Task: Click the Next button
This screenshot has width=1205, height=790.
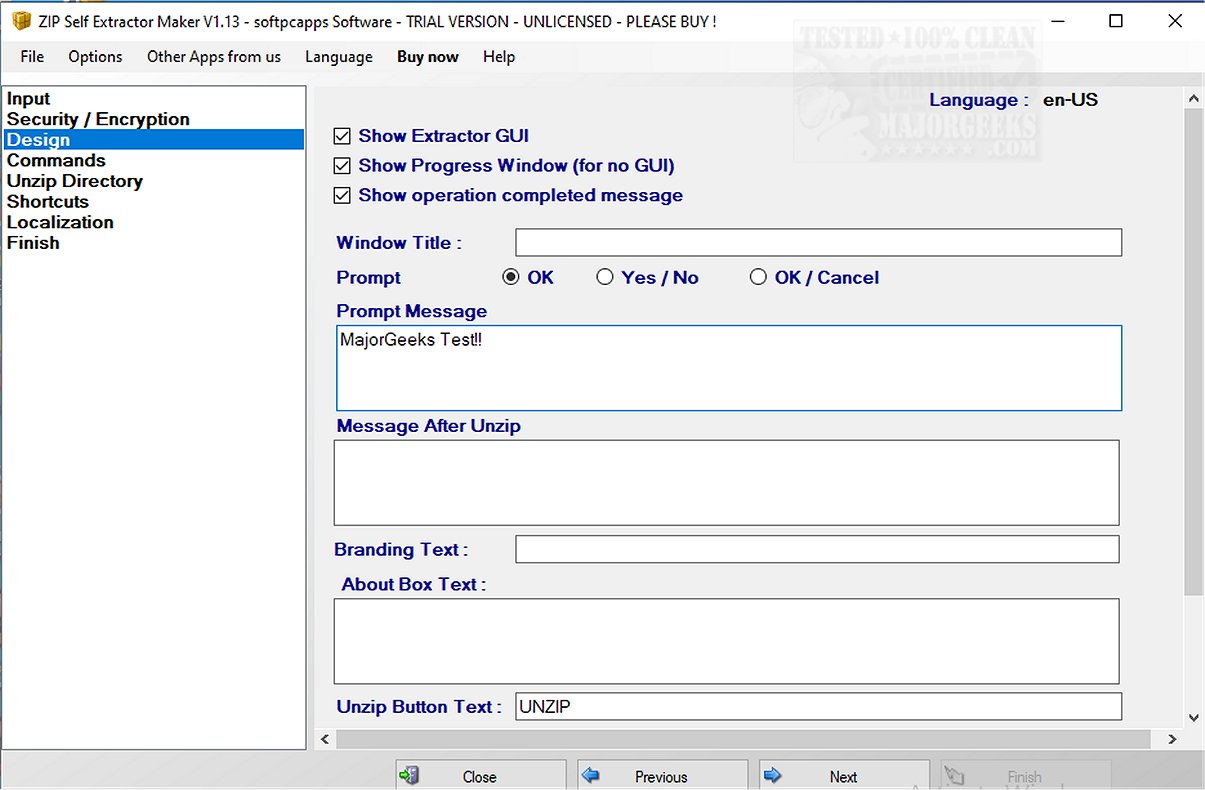Action: [x=844, y=776]
